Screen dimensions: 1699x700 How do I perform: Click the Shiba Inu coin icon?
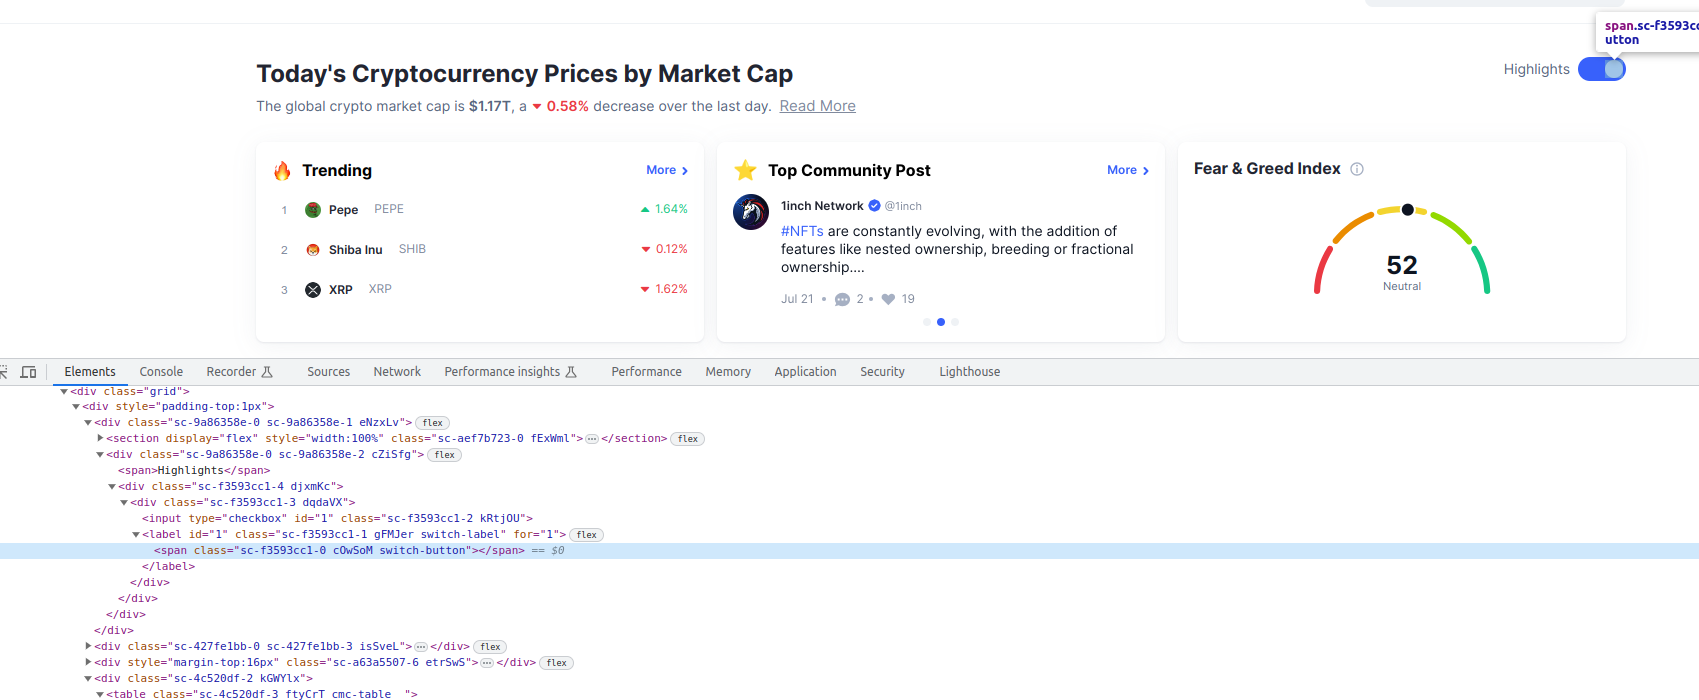(x=313, y=250)
